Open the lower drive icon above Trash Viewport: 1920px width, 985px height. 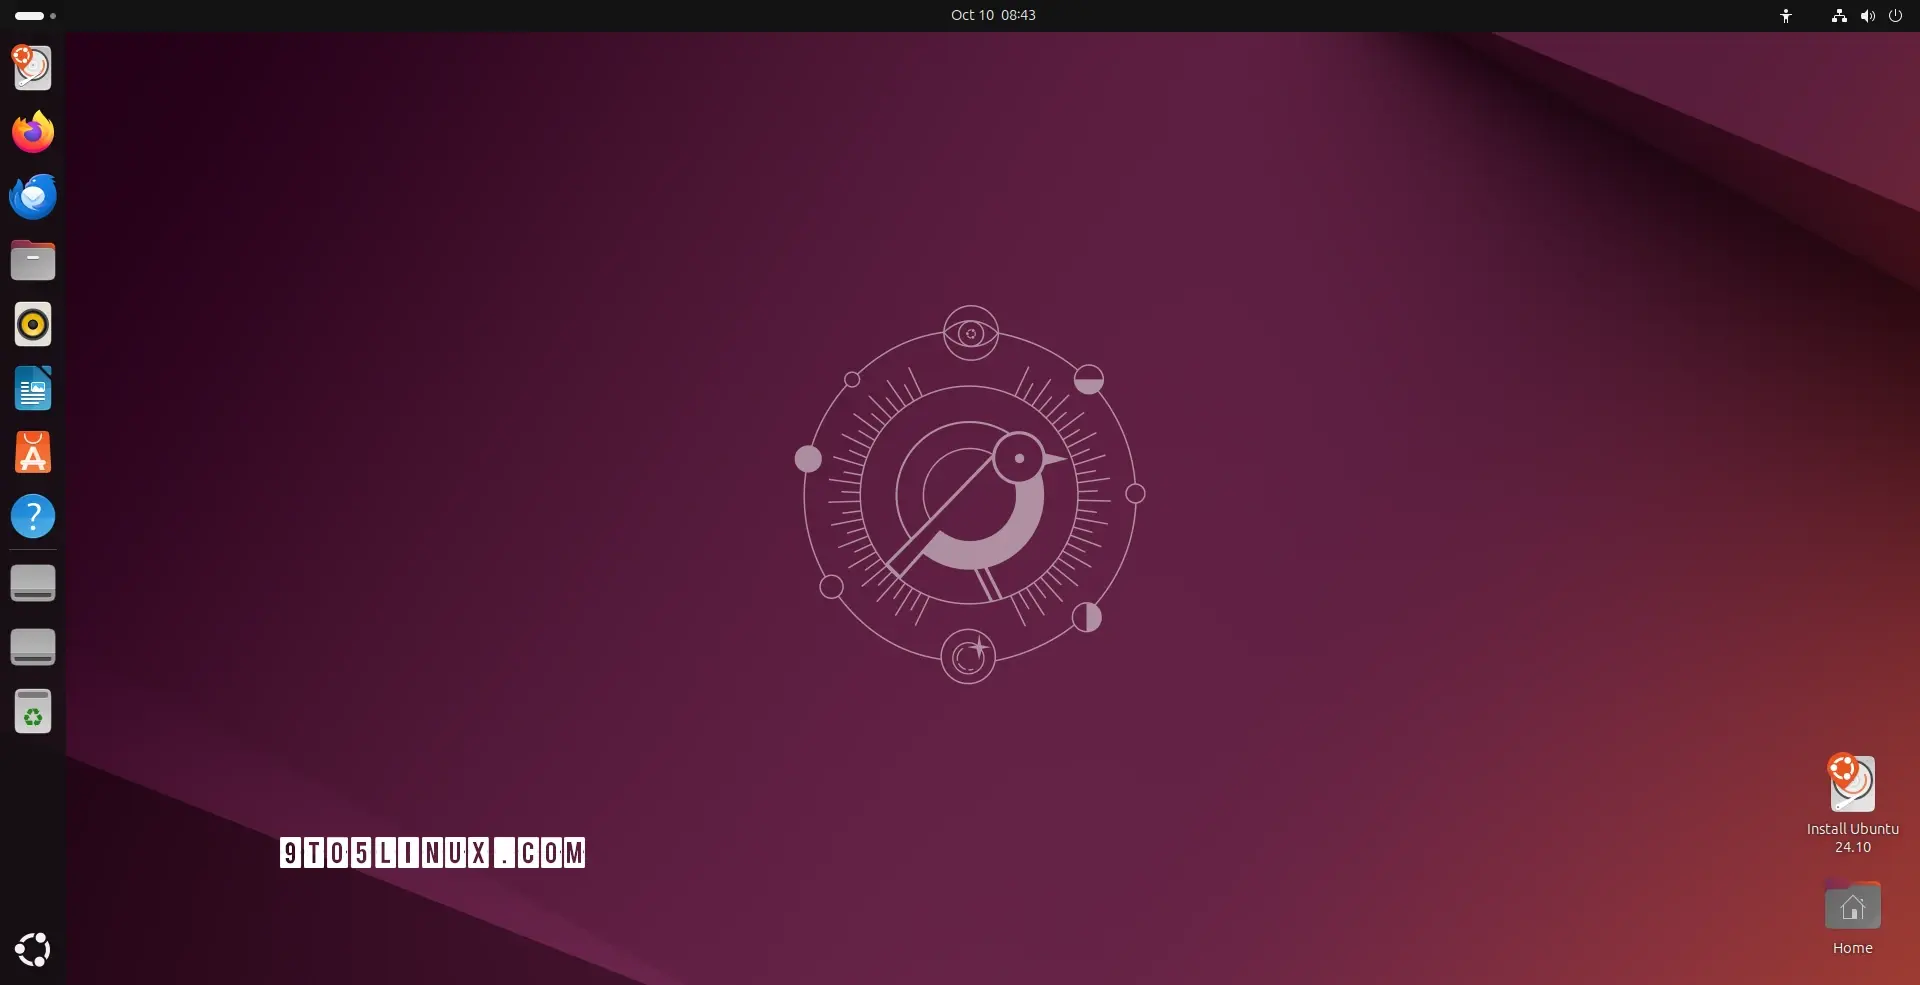coord(32,647)
